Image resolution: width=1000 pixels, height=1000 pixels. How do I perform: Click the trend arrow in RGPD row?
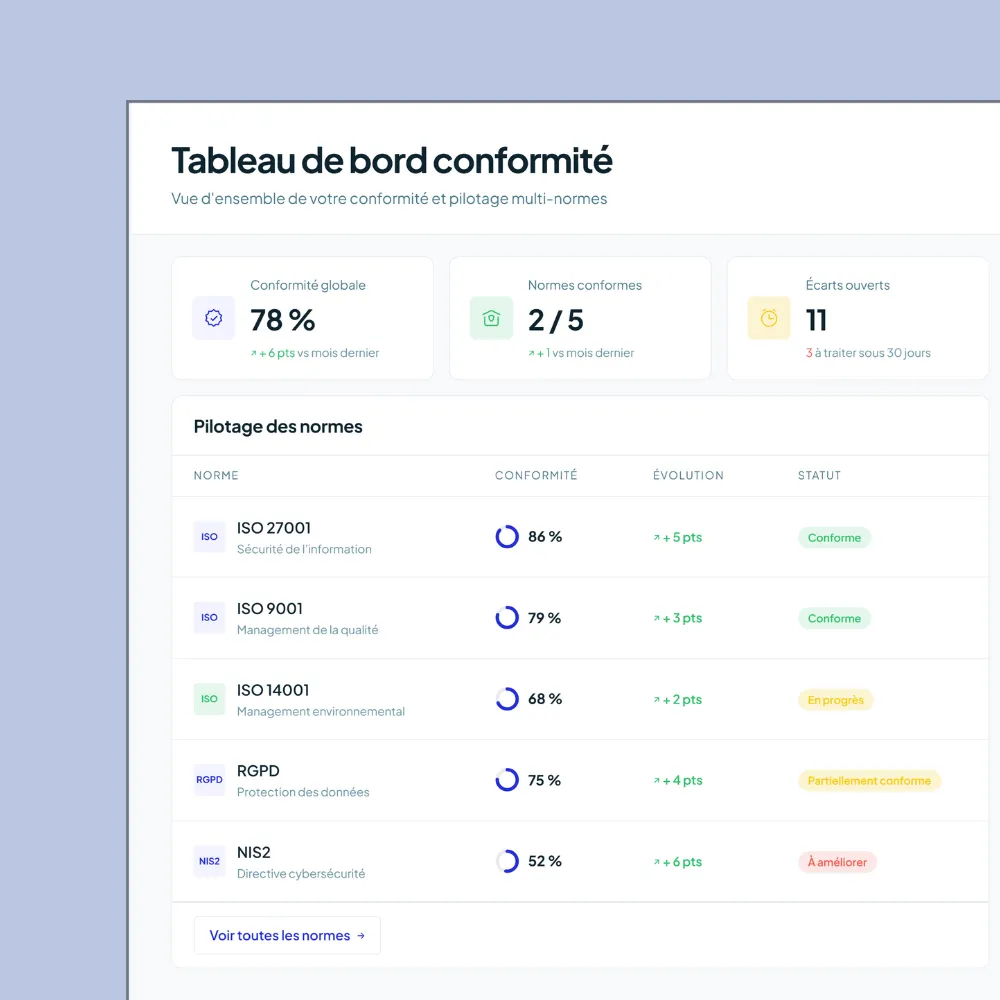(x=656, y=781)
